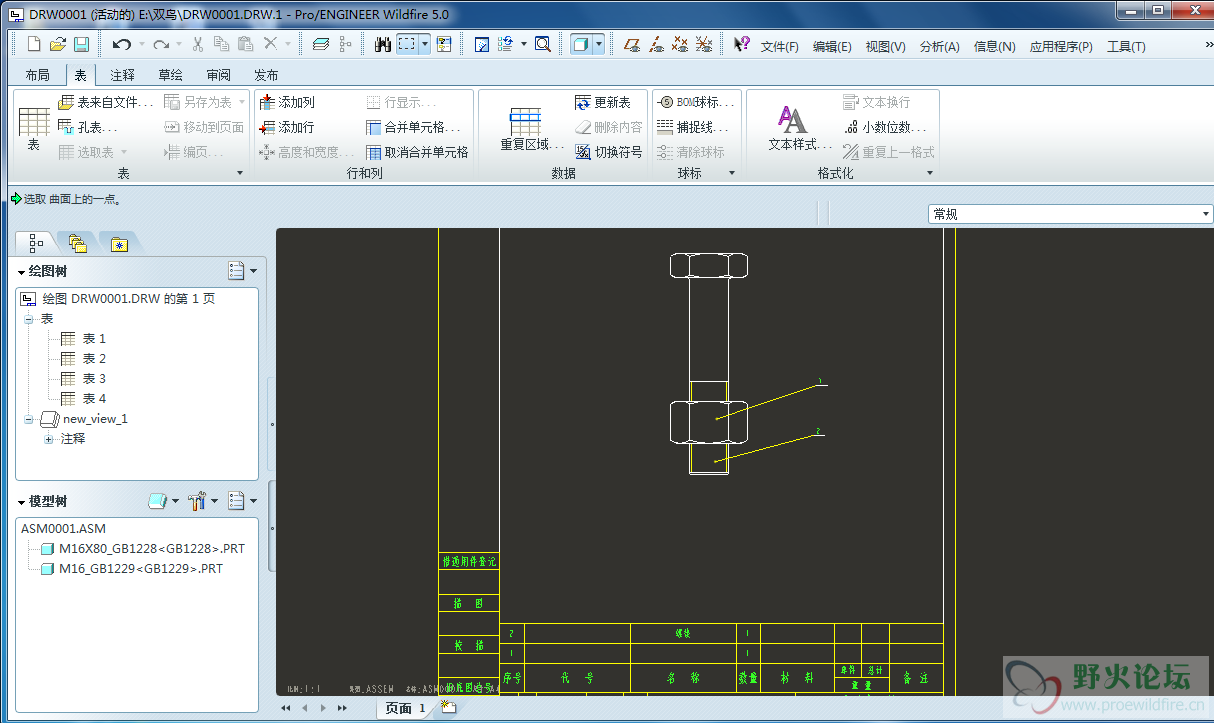Switch to the 注释 ribbon tab
Viewport: 1214px width, 723px height.
tap(122, 75)
